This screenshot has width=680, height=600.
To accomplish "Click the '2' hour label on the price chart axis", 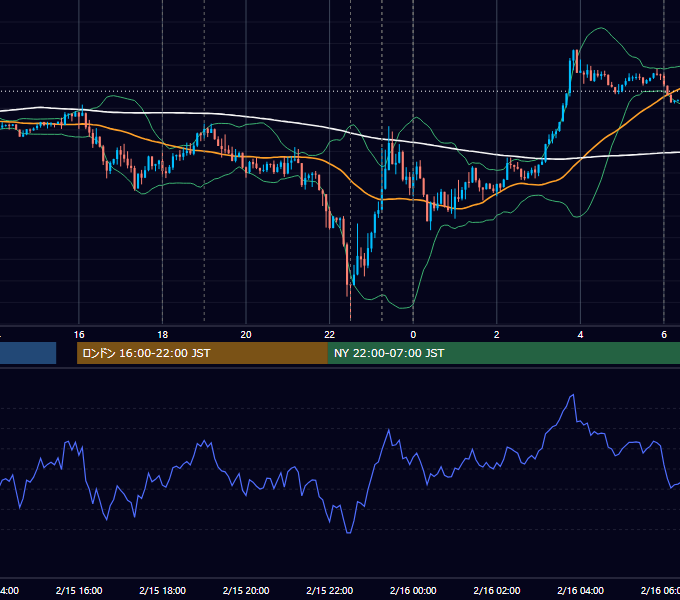I will tap(497, 335).
